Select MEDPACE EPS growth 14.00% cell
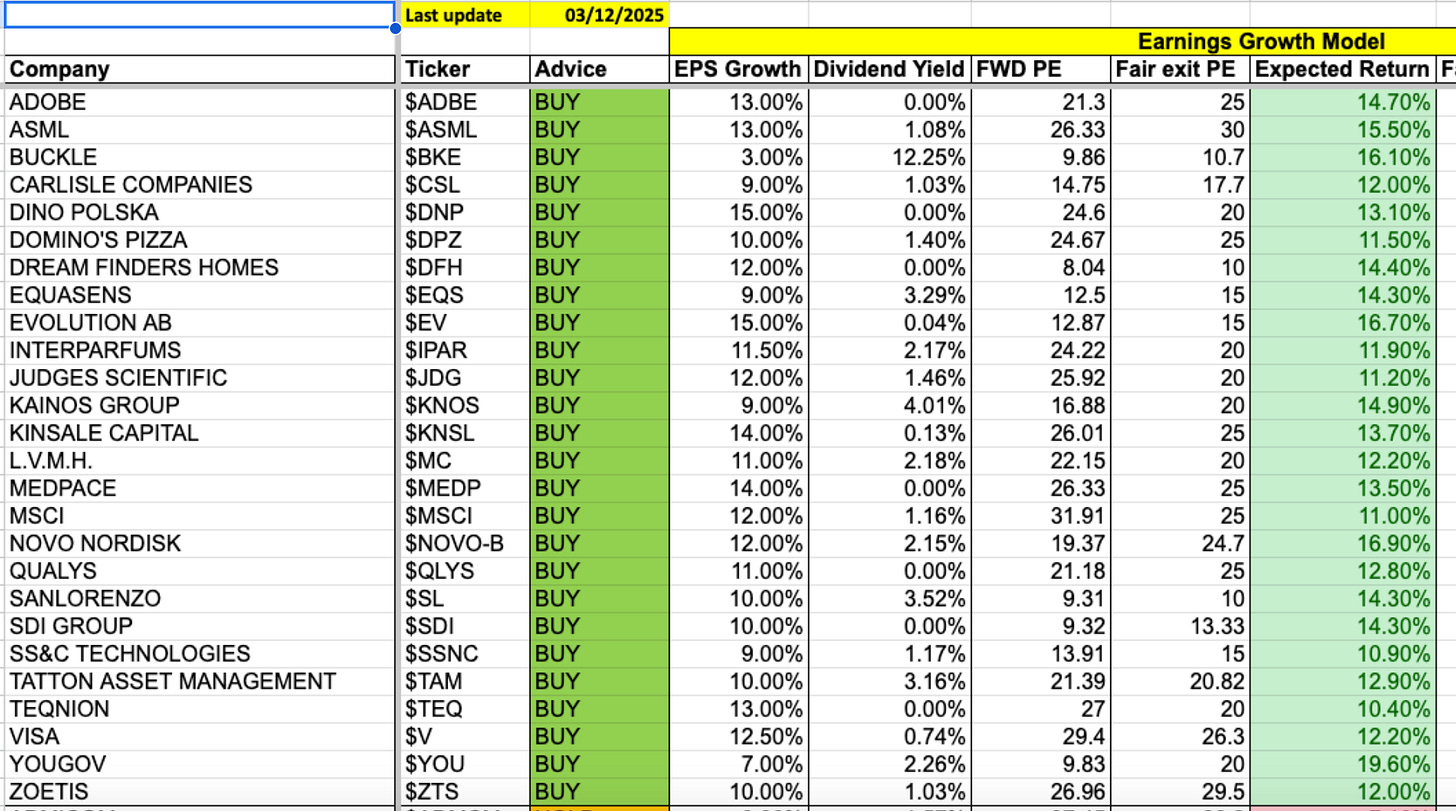 [738, 488]
